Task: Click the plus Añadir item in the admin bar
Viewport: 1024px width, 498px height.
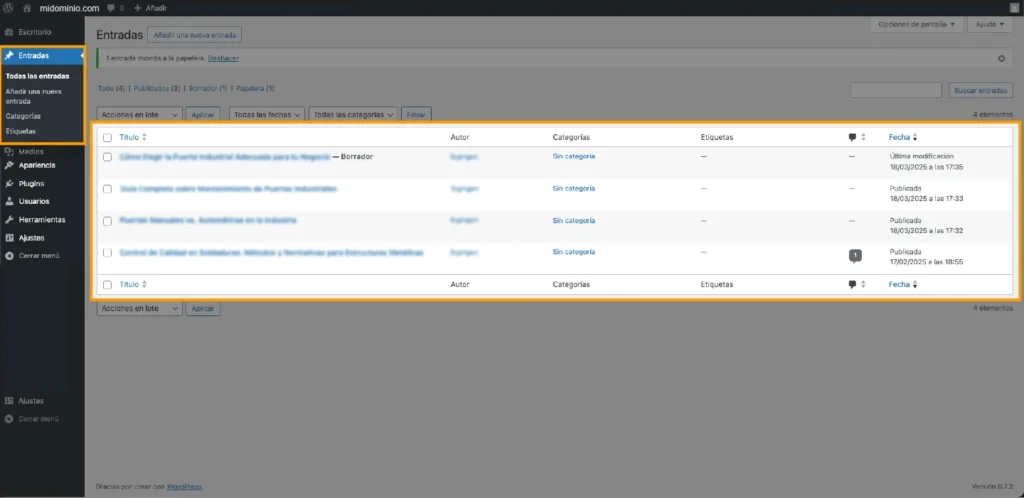Action: [150, 8]
